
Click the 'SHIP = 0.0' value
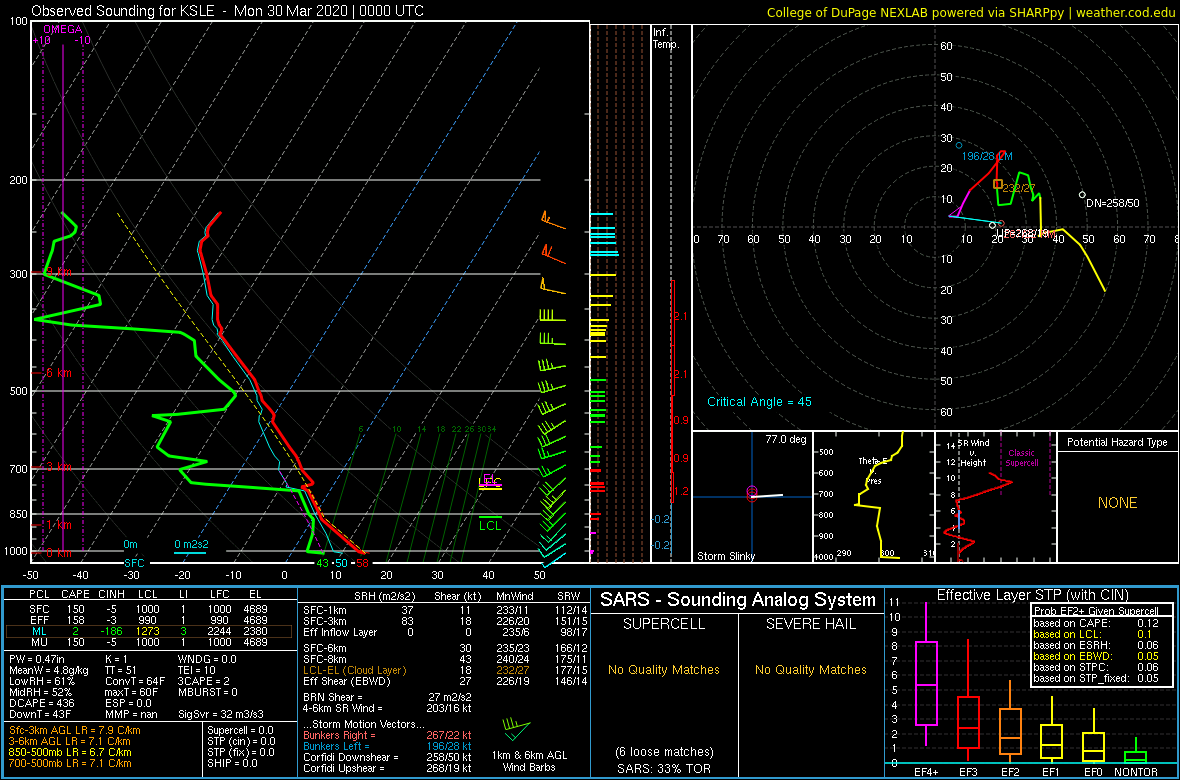[x=233, y=763]
